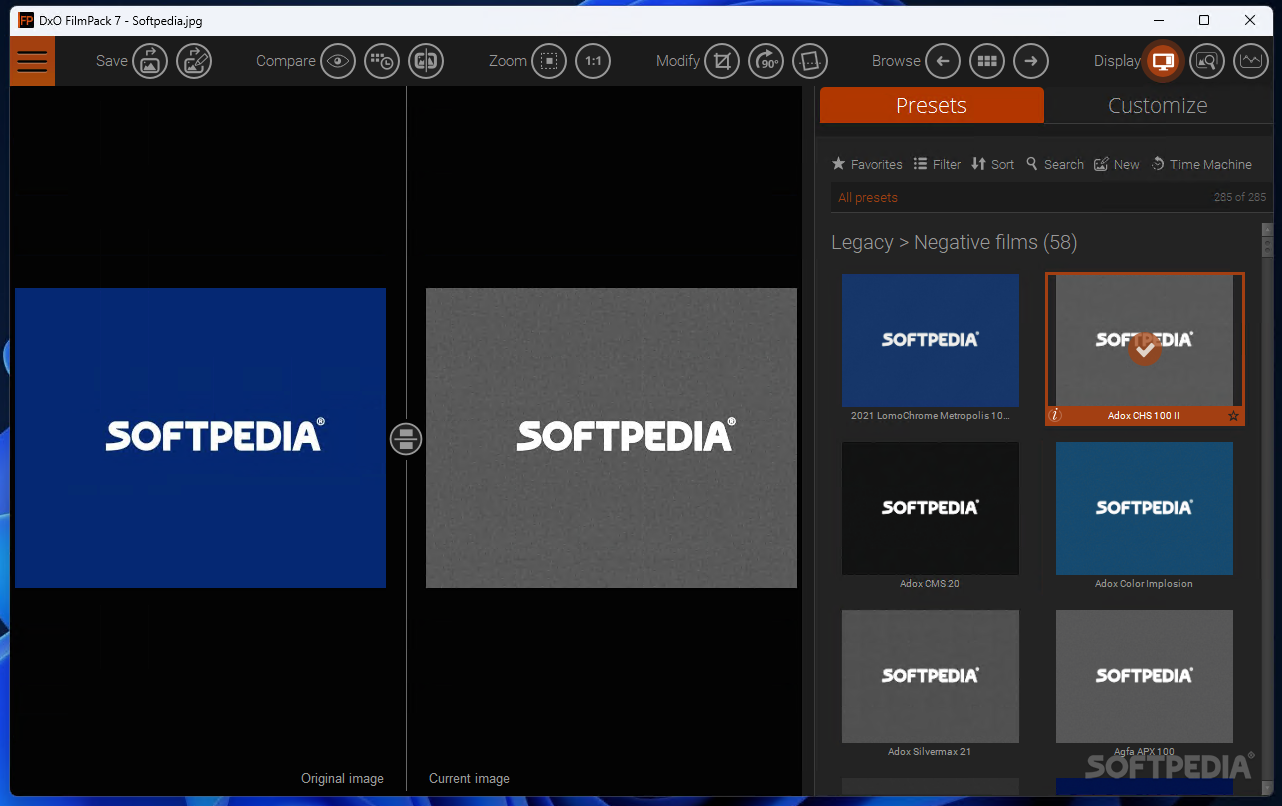Screen dimensions: 1282x806
Task: Click the split-view divider handle
Action: pyautogui.click(x=406, y=438)
